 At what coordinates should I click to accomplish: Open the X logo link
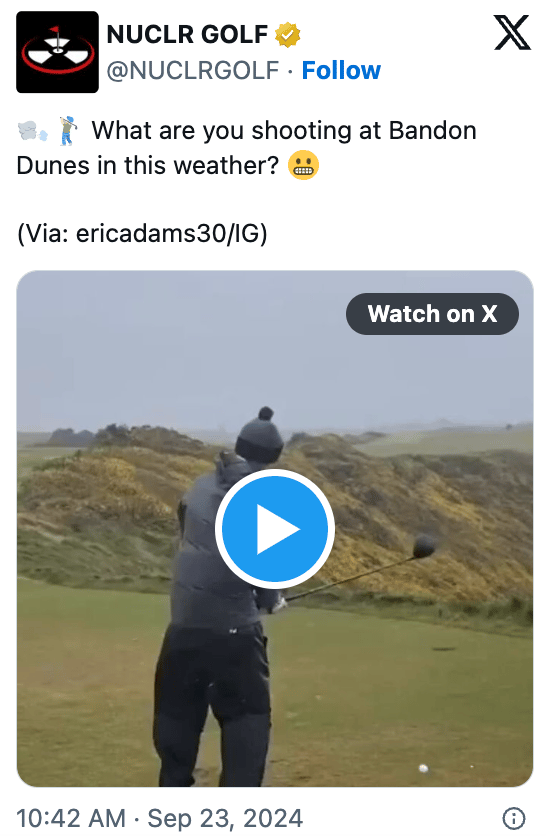pos(512,33)
